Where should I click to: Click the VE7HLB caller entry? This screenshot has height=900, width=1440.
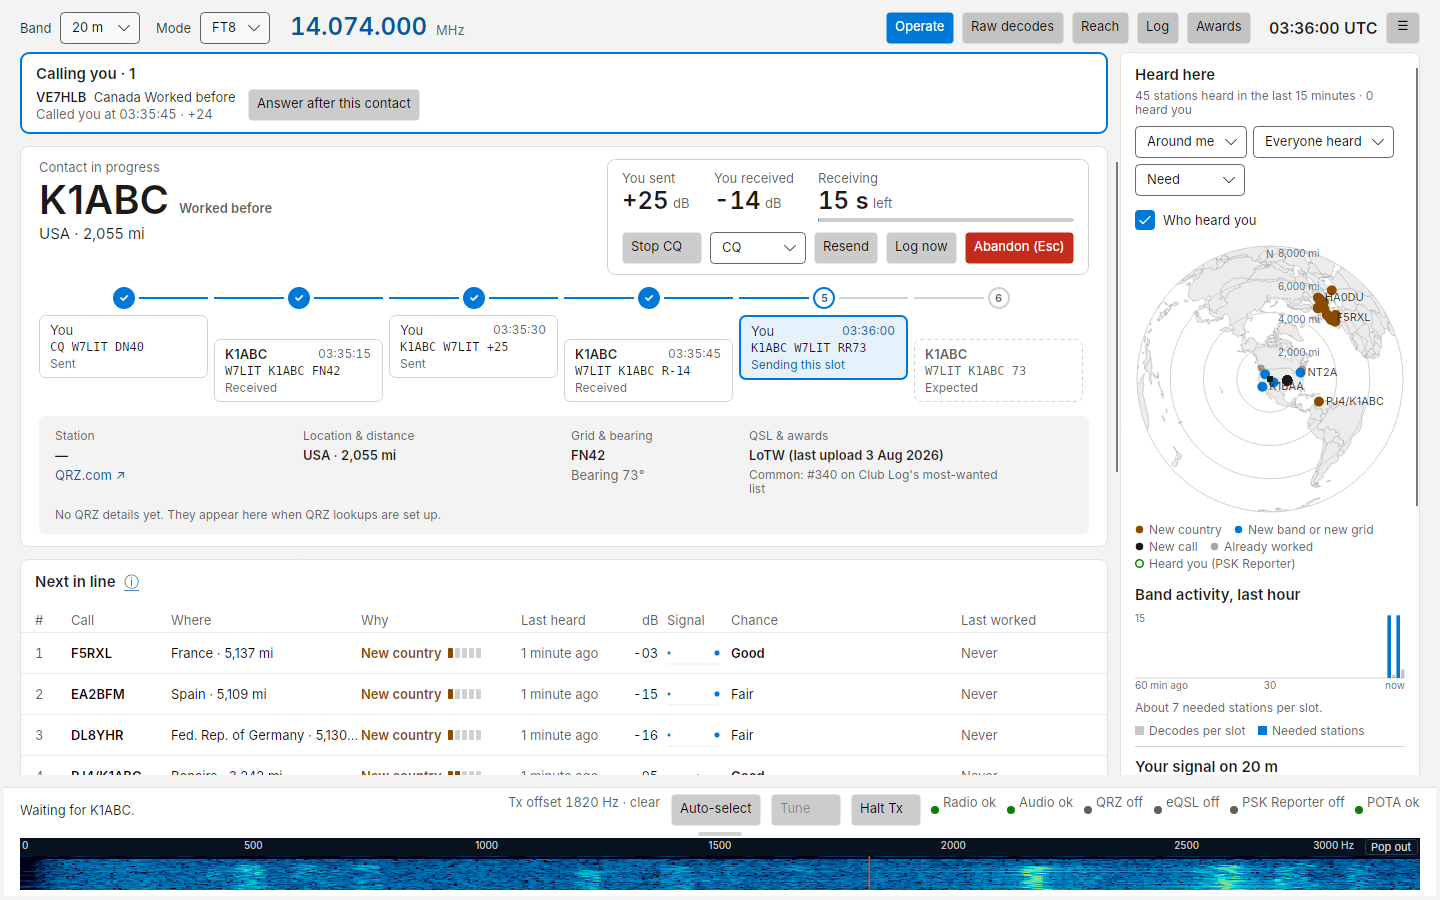click(136, 105)
